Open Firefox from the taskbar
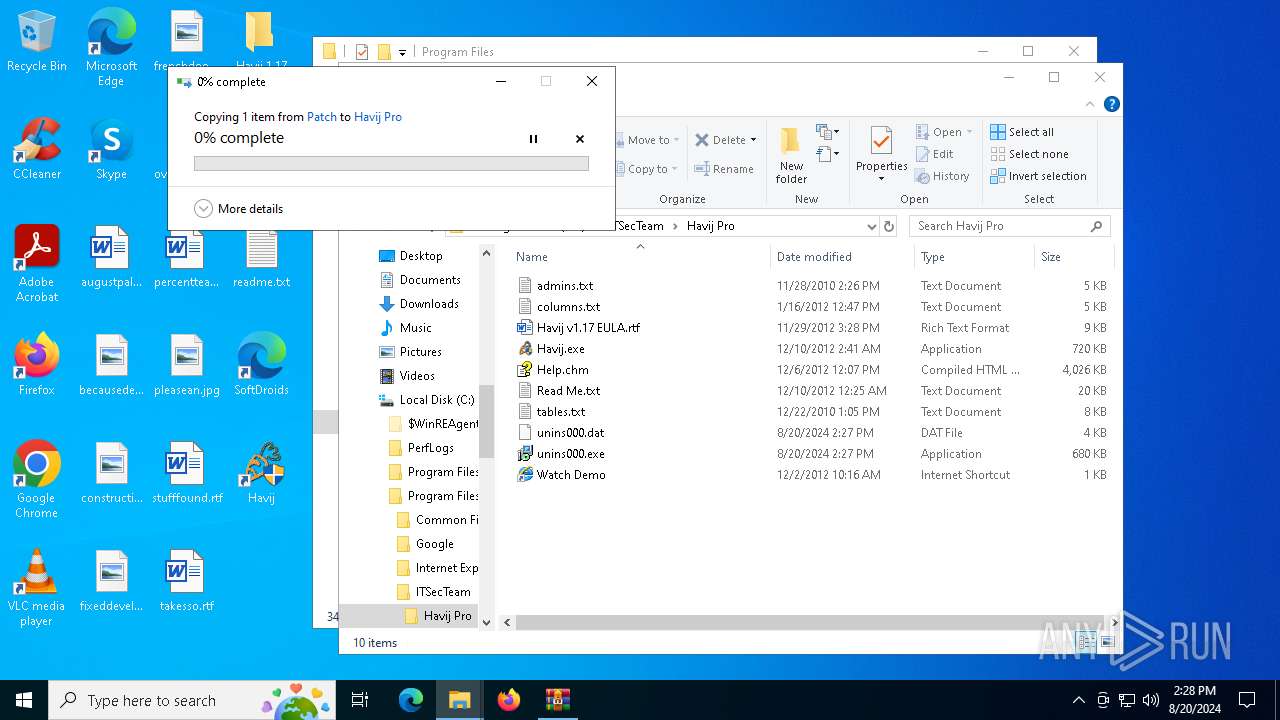The width and height of the screenshot is (1280, 720). pyautogui.click(x=509, y=700)
